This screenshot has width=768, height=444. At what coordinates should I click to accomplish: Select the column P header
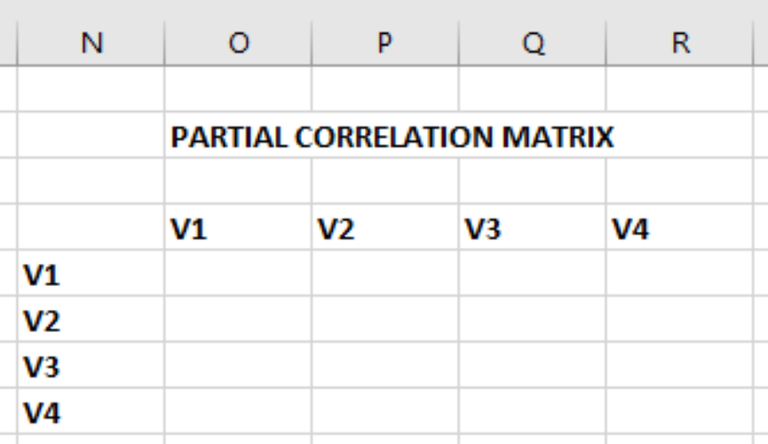[385, 44]
